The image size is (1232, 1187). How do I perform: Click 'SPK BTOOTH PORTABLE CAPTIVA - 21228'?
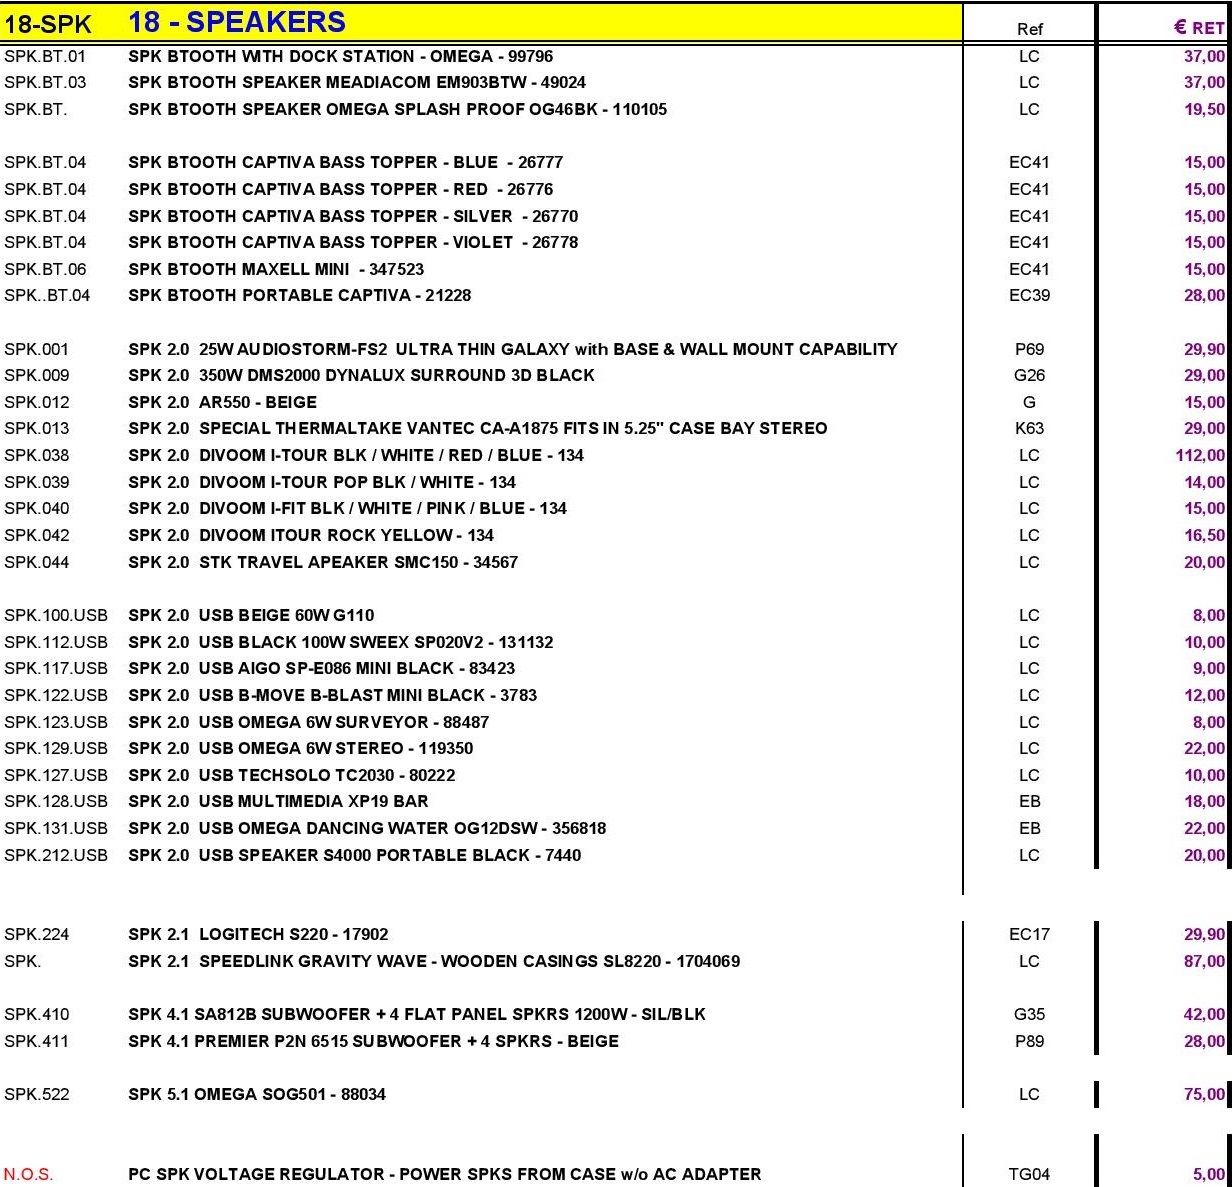tap(299, 295)
